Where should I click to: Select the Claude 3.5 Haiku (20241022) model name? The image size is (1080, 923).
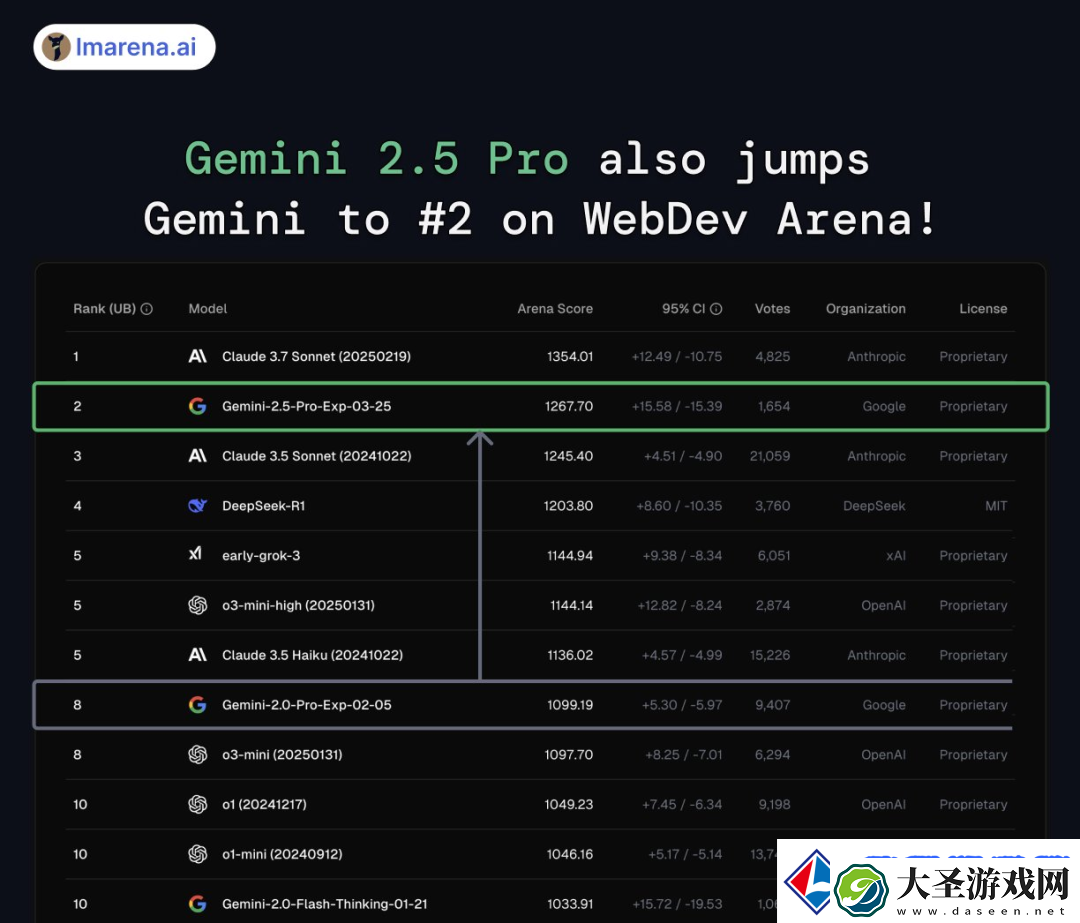click(313, 655)
